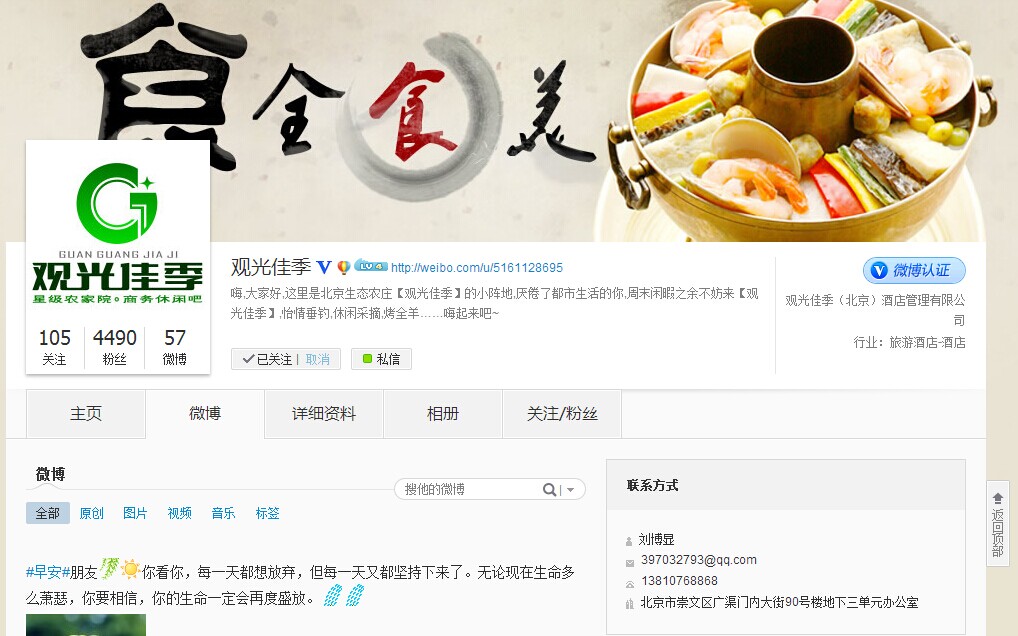Click the blue V verification badge beside 观光佳季
1018x636 pixels.
click(x=323, y=267)
